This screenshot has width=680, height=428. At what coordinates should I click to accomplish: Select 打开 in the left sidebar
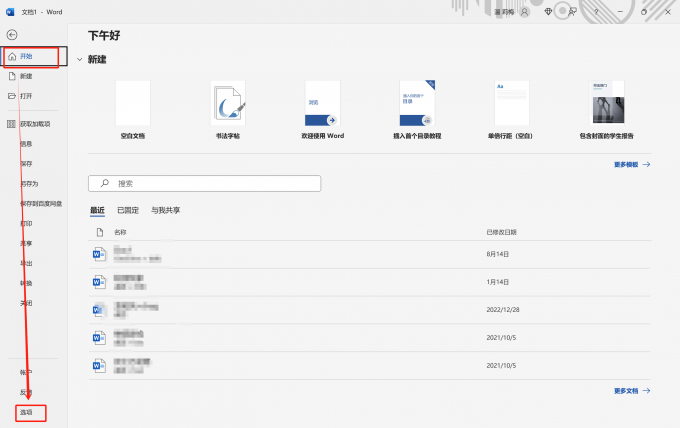tap(26, 96)
